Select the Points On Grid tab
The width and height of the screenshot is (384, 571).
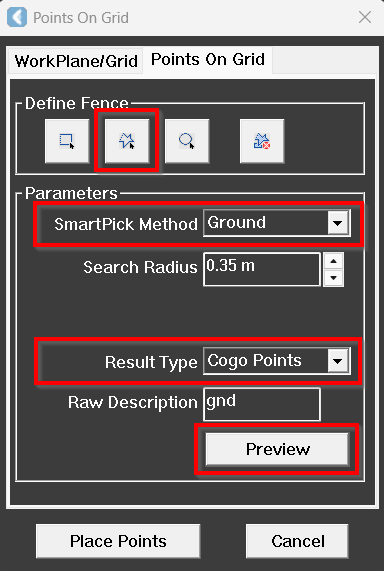(208, 59)
